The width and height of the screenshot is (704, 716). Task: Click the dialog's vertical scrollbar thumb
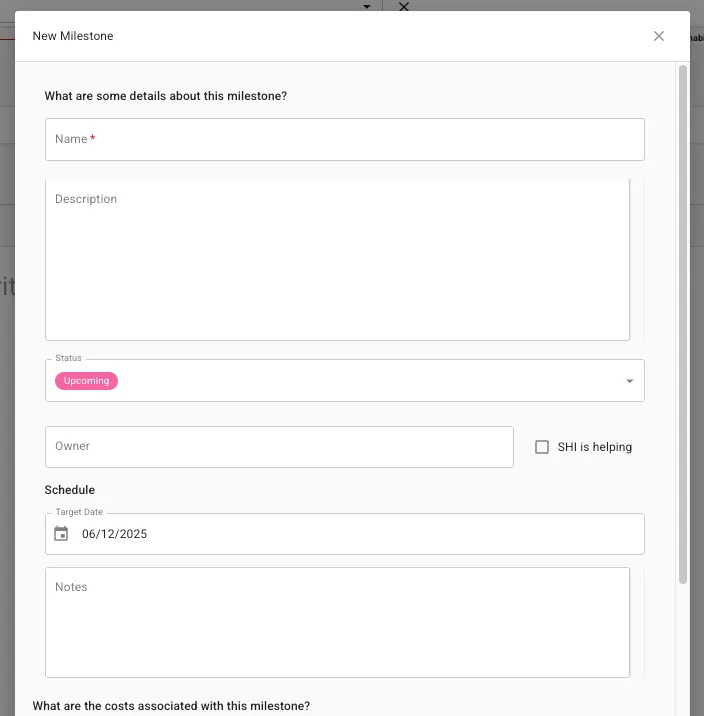tap(683, 324)
